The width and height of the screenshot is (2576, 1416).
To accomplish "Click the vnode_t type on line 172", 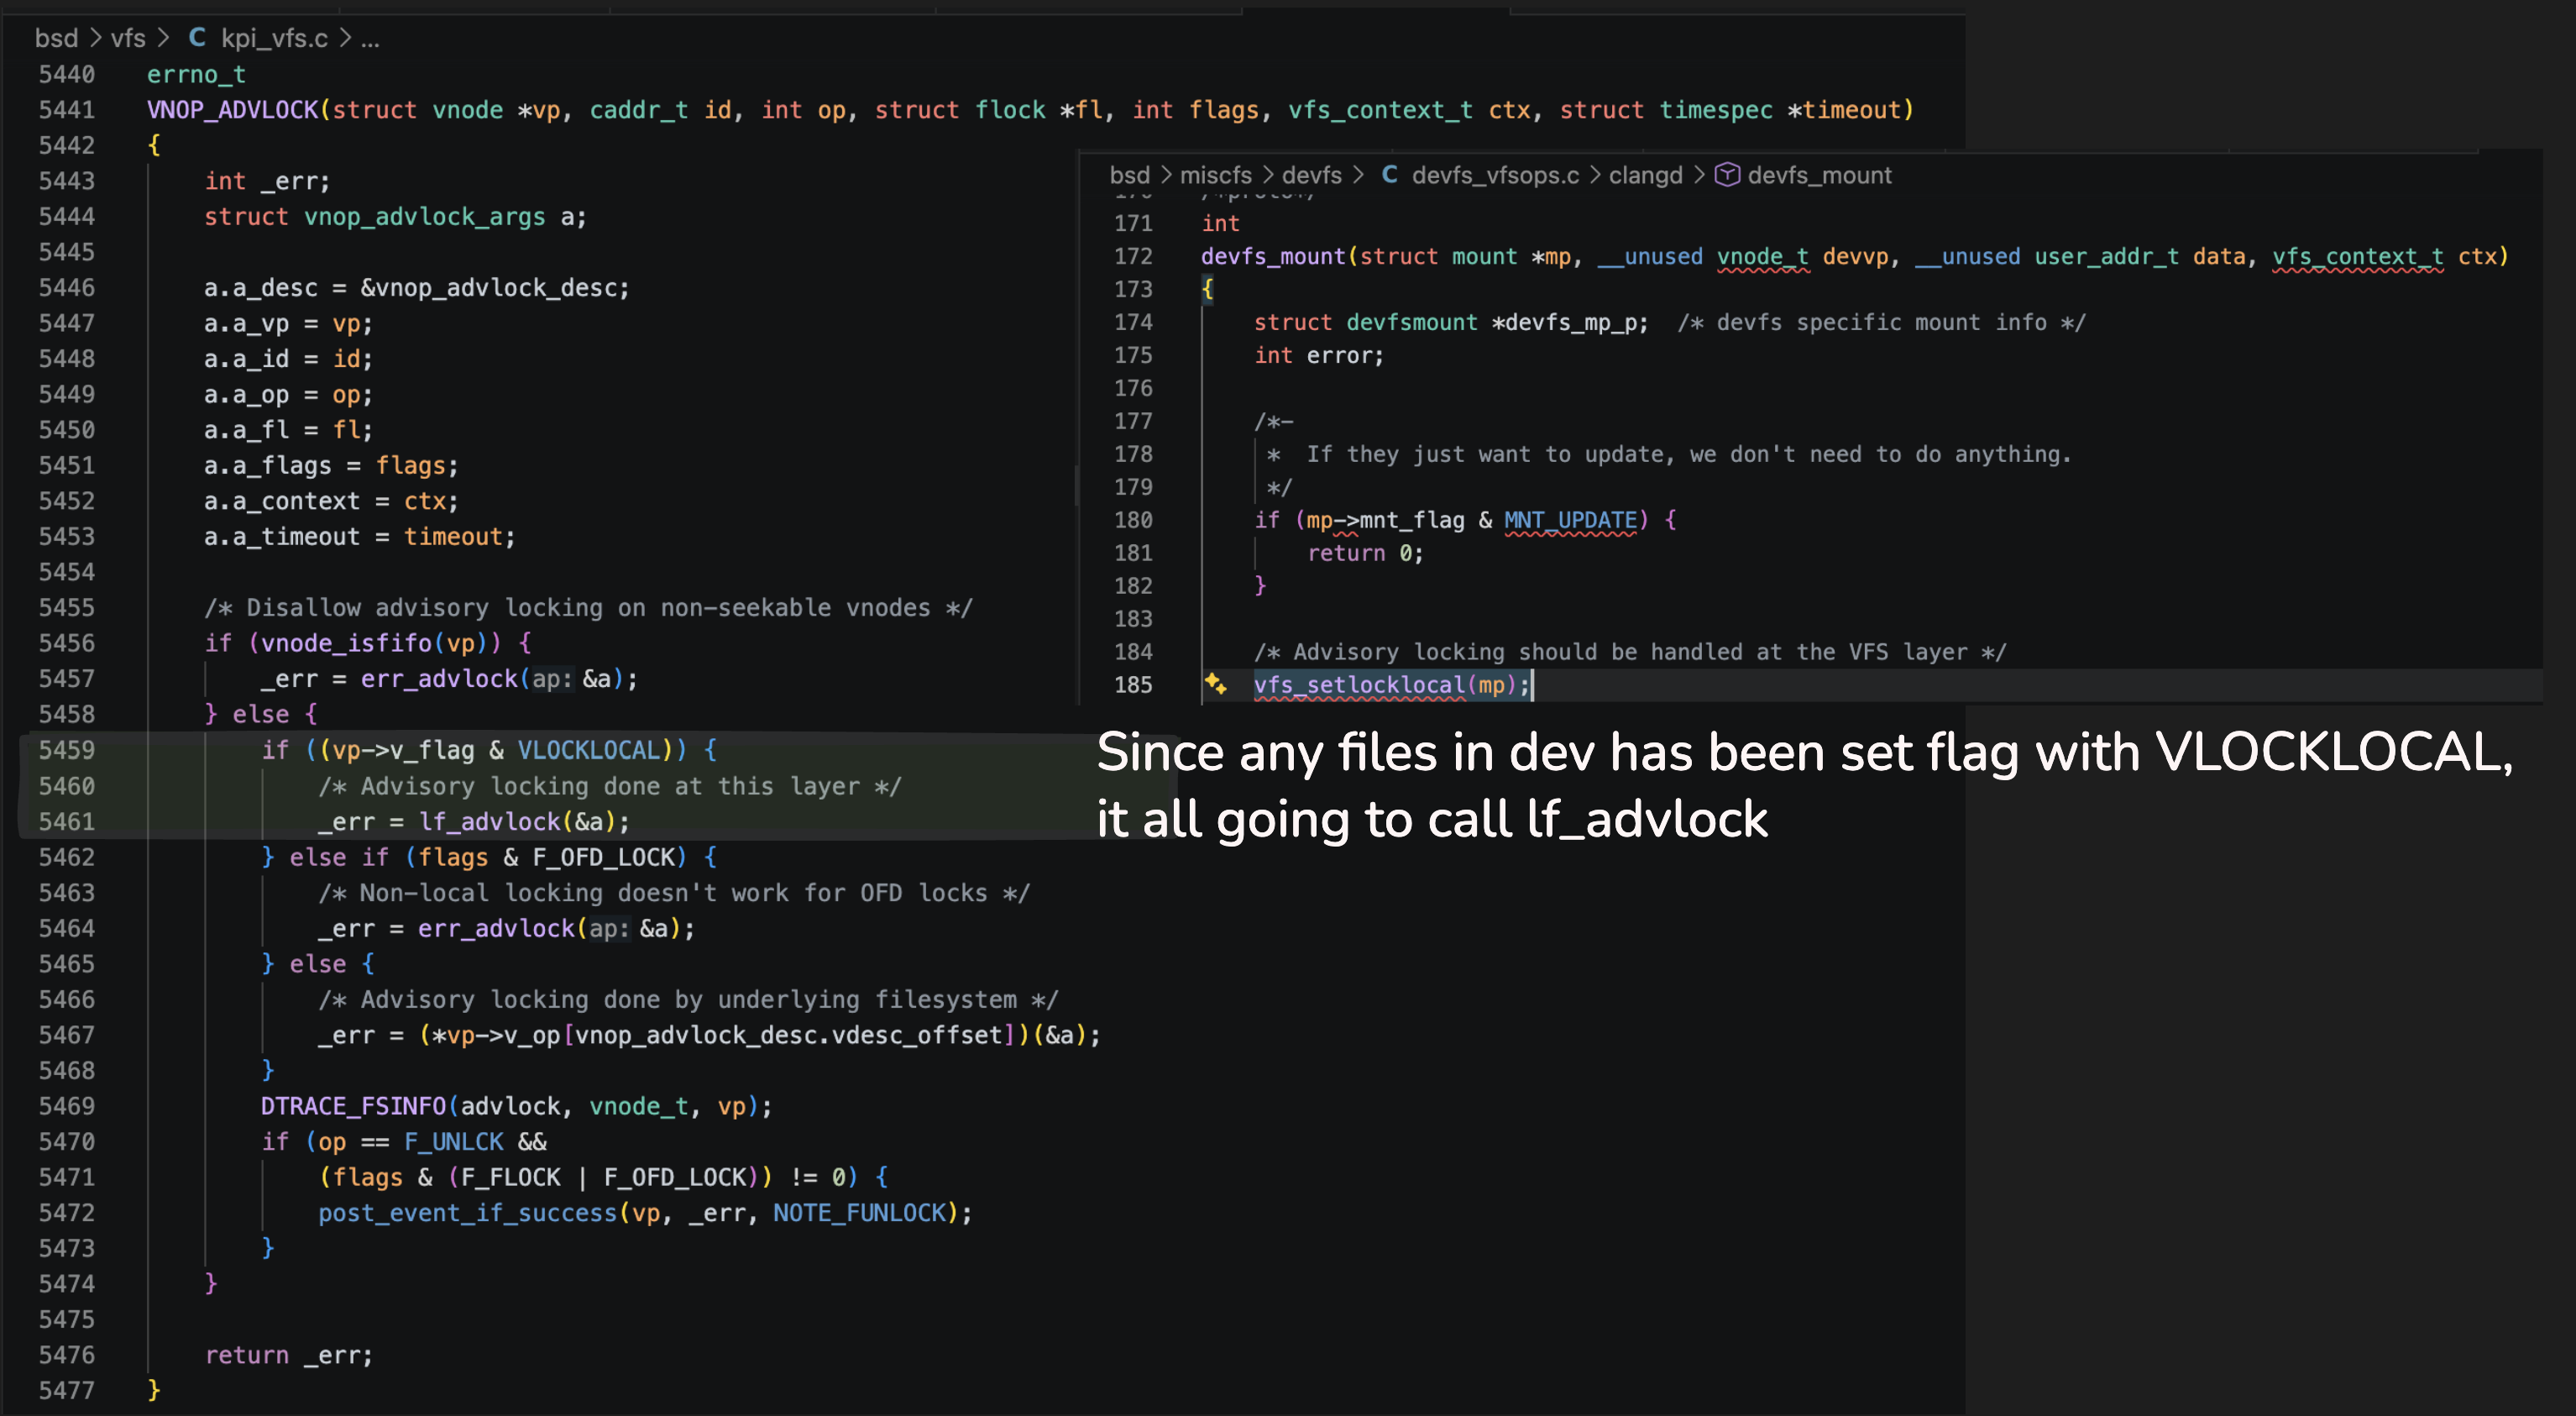I will (x=1762, y=256).
